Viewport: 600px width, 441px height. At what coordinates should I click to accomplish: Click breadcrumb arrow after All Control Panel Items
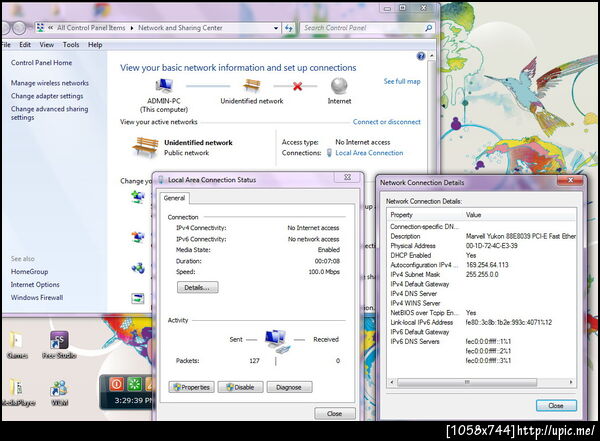132,28
